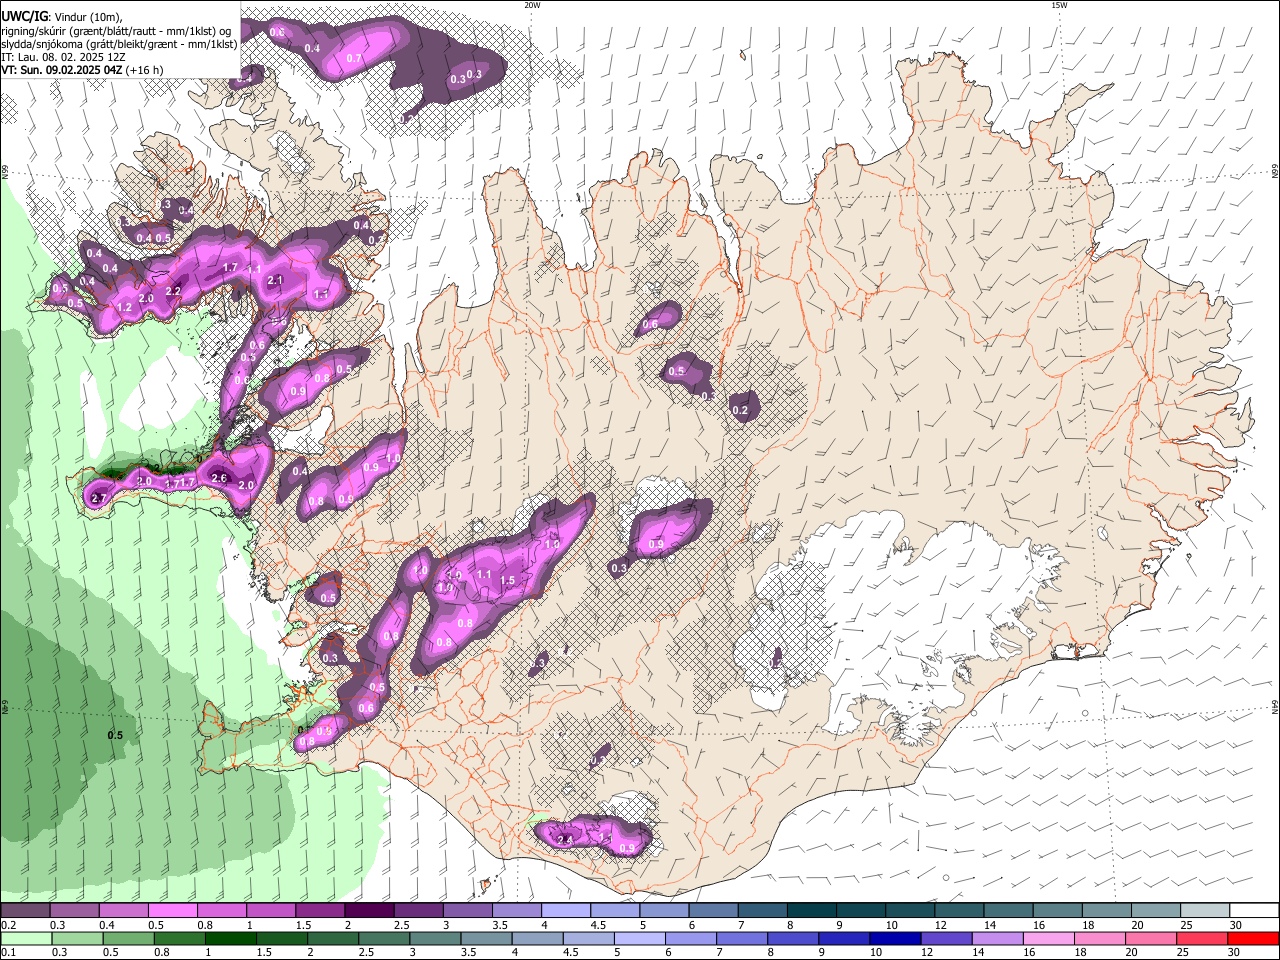1280x960 pixels.
Task: Click the 0.2 label under the snow legend
Action: (x=8, y=925)
